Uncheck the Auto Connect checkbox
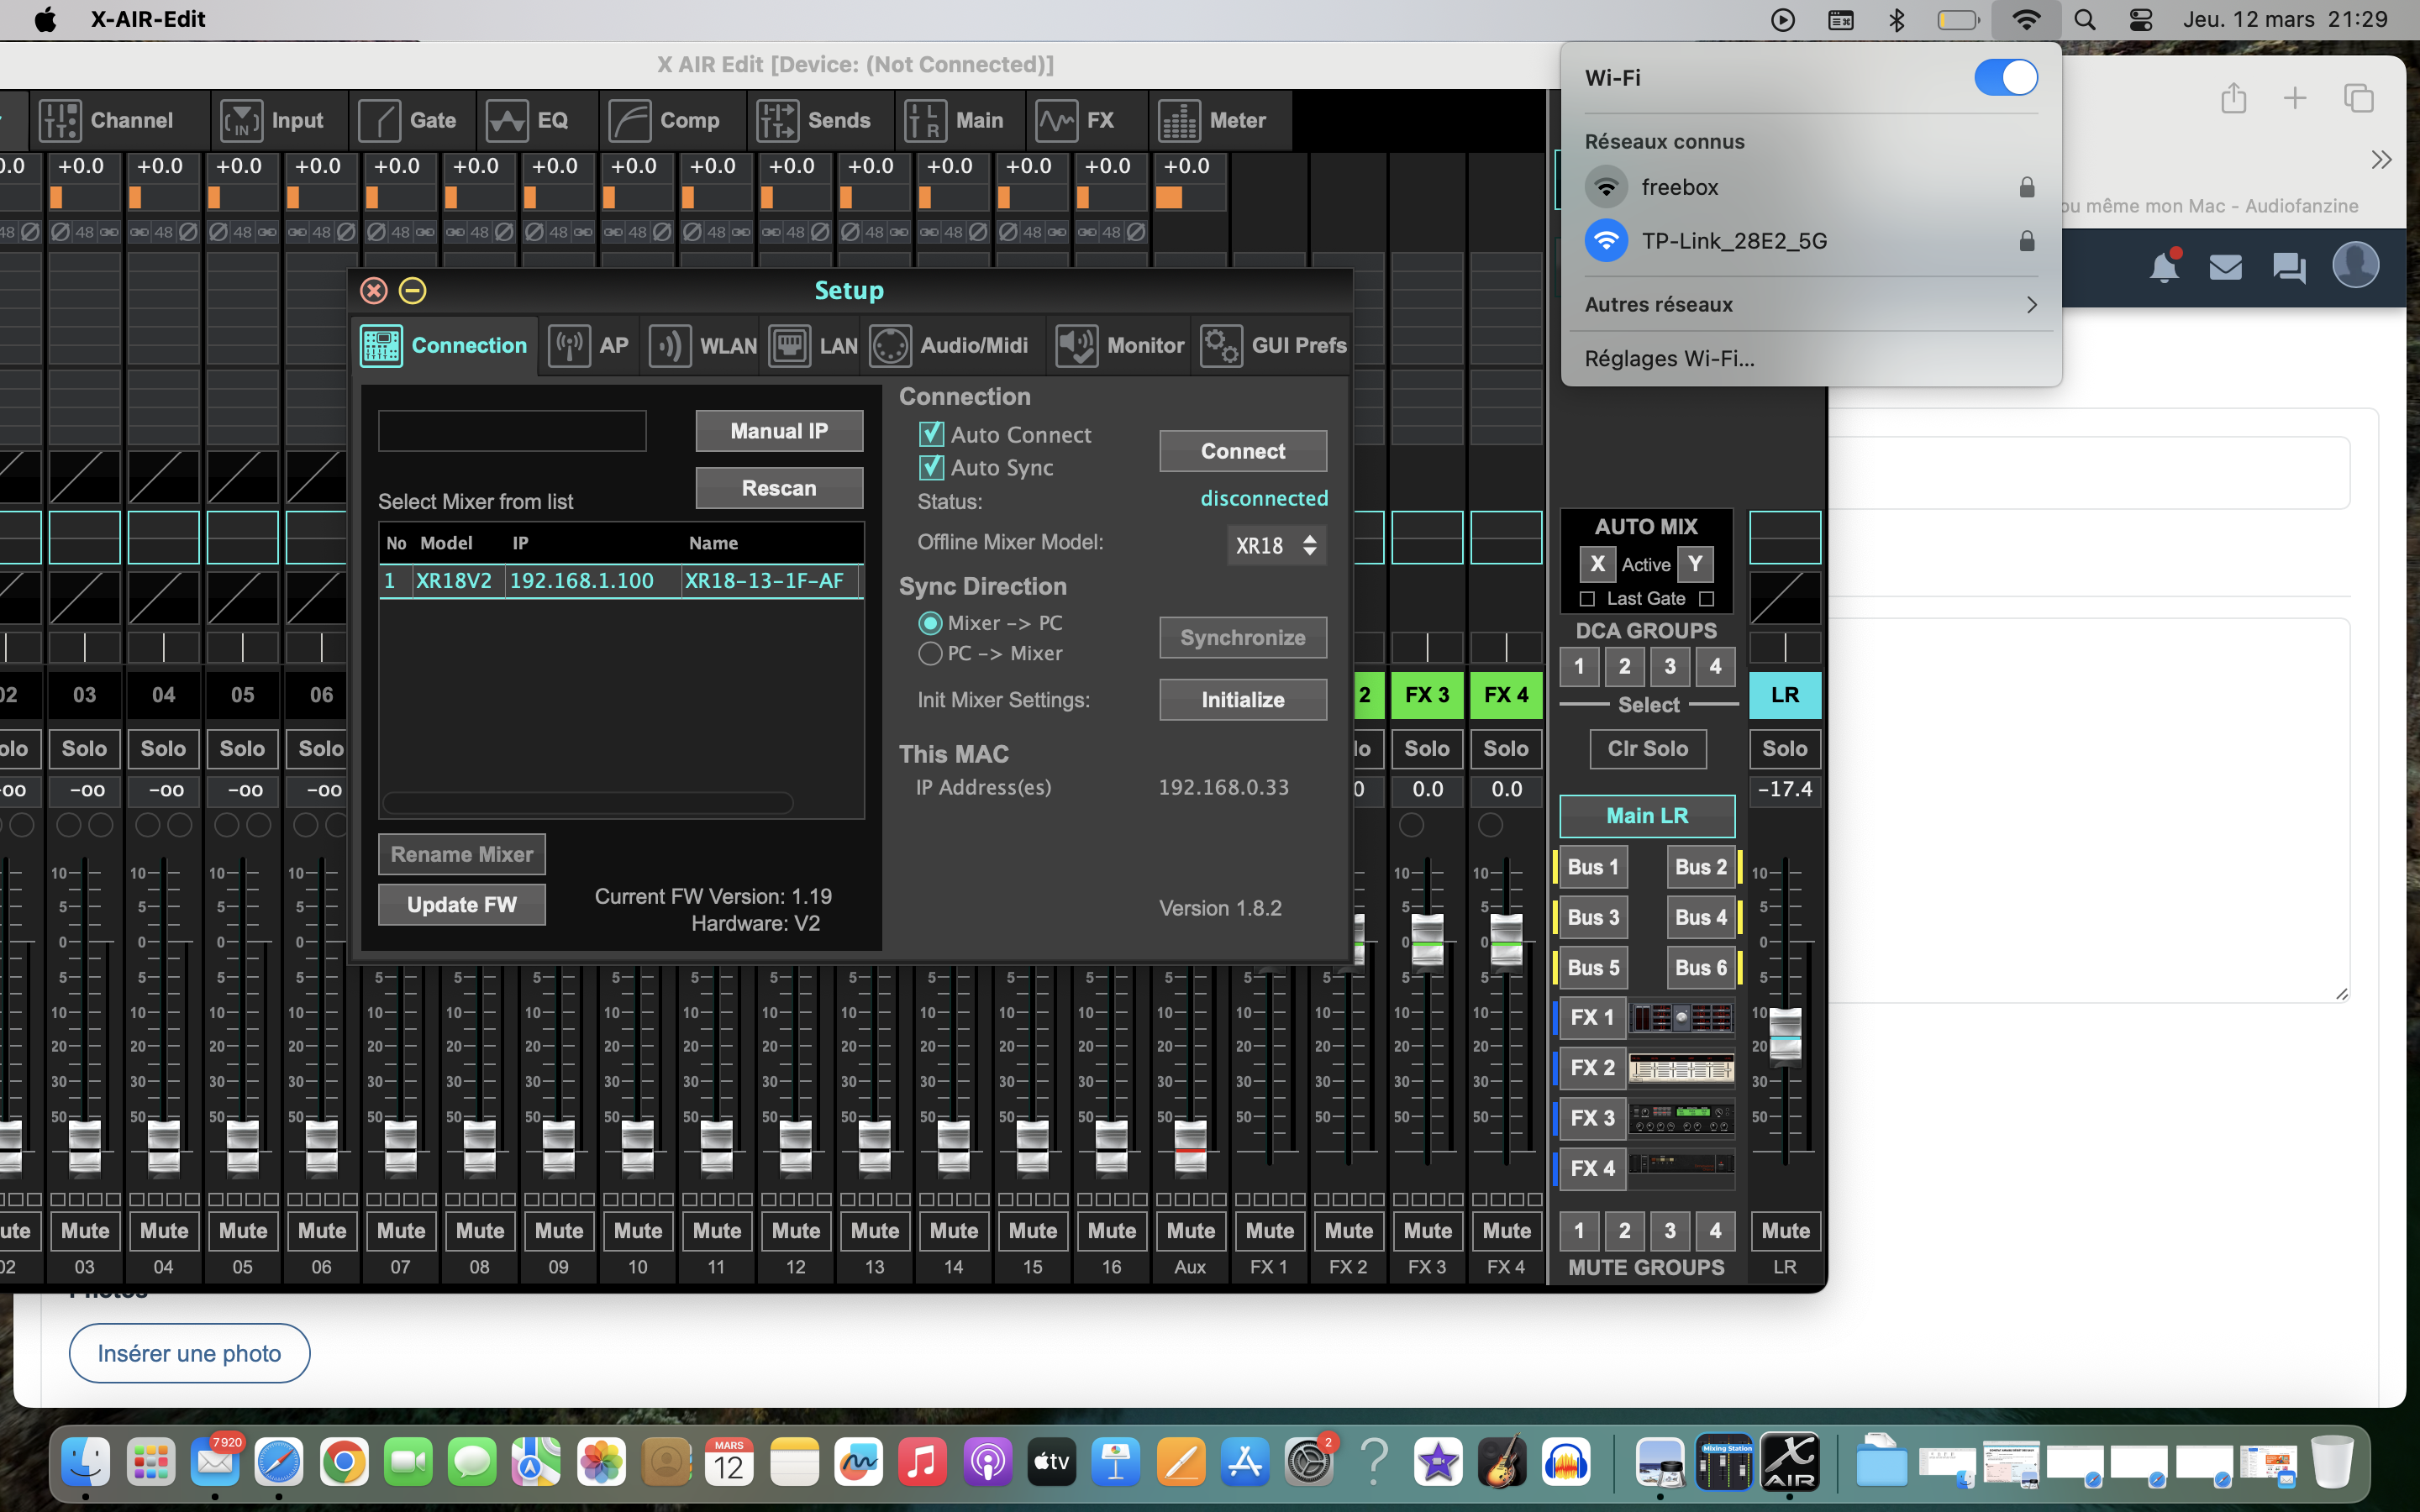2420x1512 pixels. pyautogui.click(x=931, y=435)
